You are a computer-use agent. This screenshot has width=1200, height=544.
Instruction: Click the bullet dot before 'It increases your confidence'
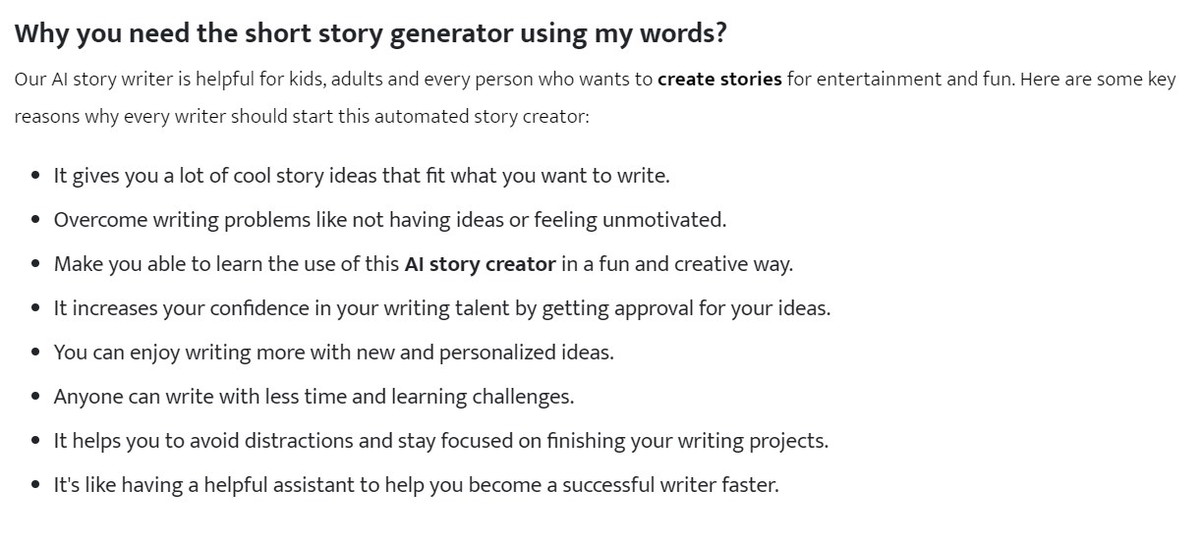click(x=36, y=309)
